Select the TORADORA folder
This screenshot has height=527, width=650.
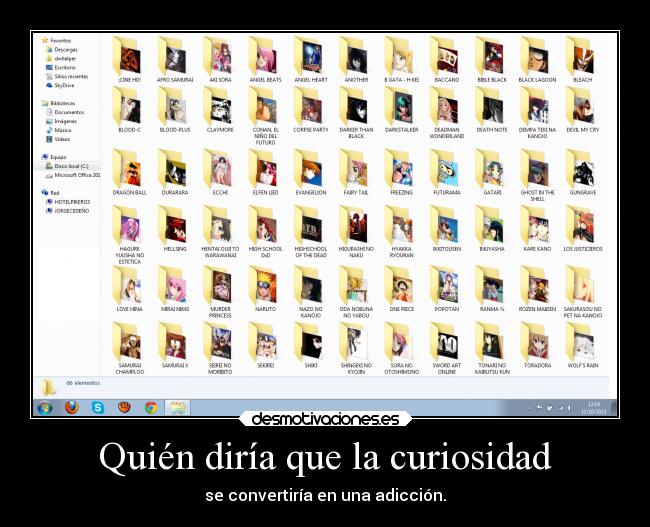tap(537, 346)
